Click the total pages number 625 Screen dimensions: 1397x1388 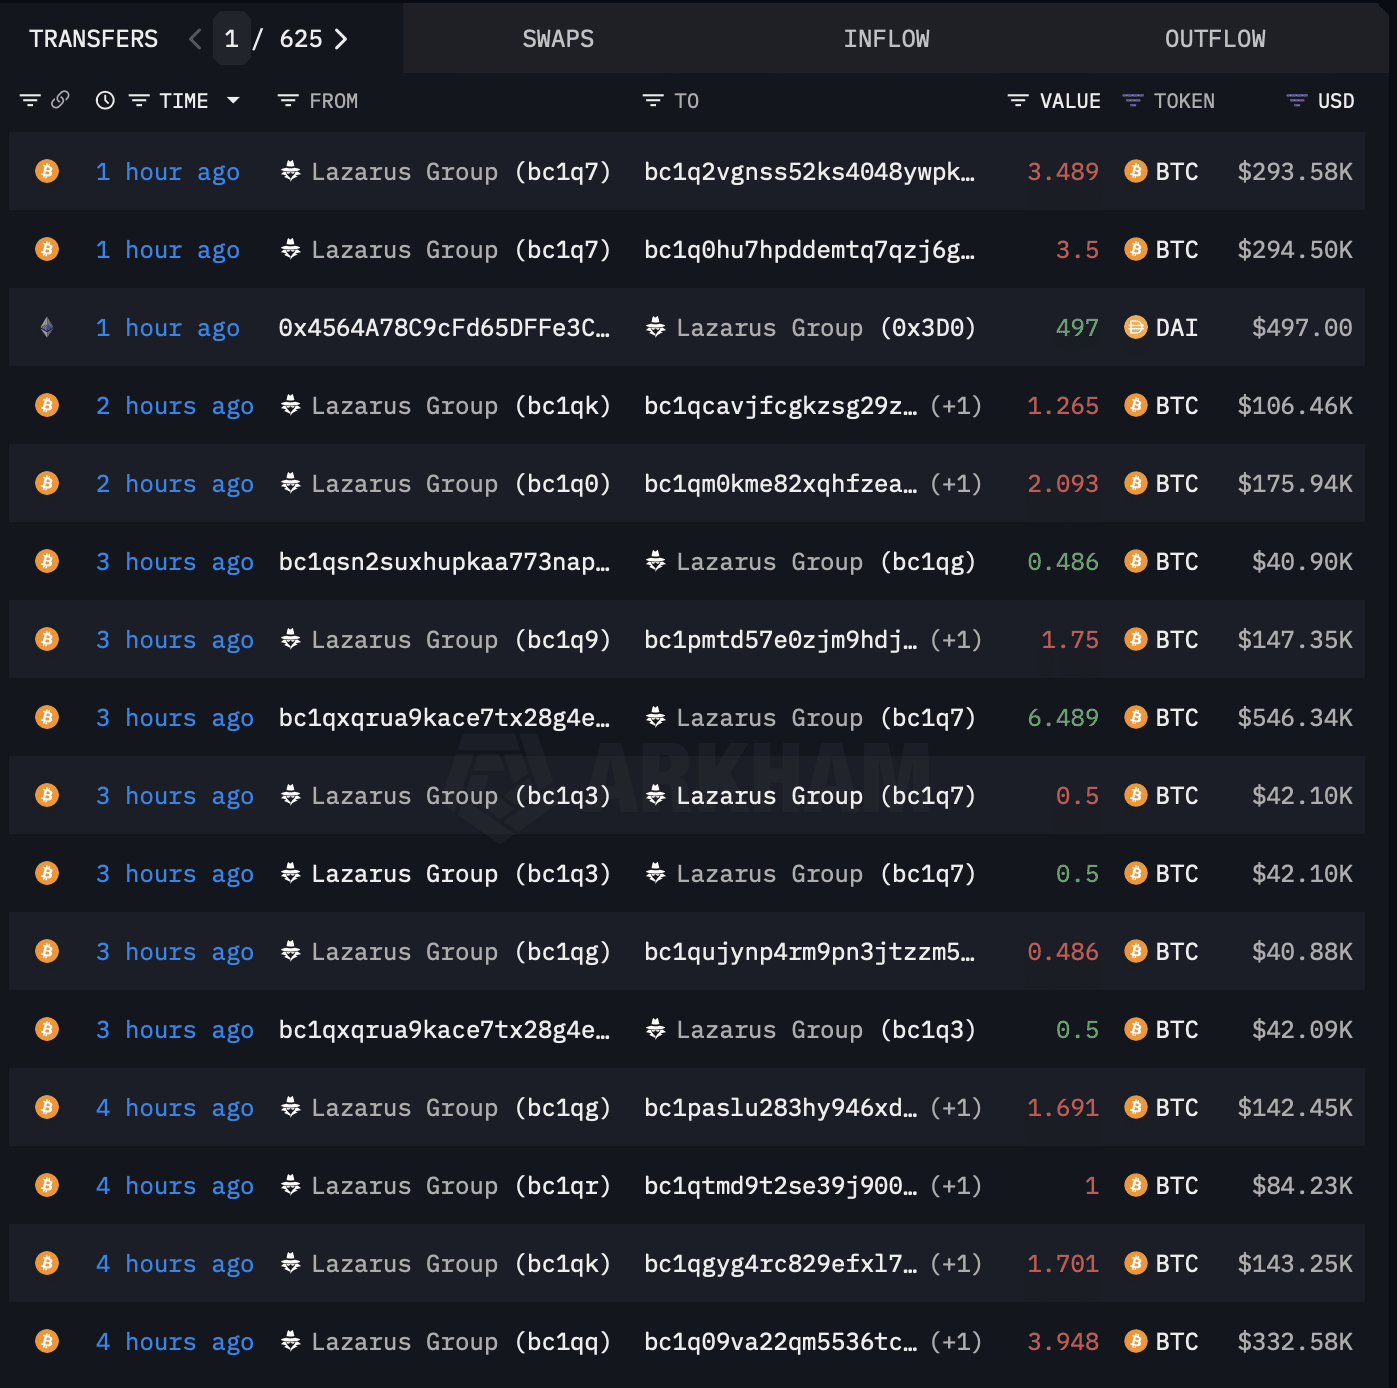click(x=300, y=39)
